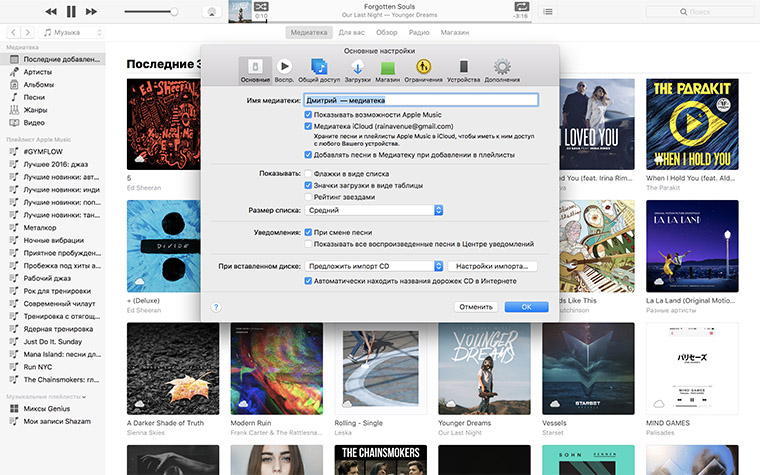Switch to the Медиатека tab

pos(309,32)
